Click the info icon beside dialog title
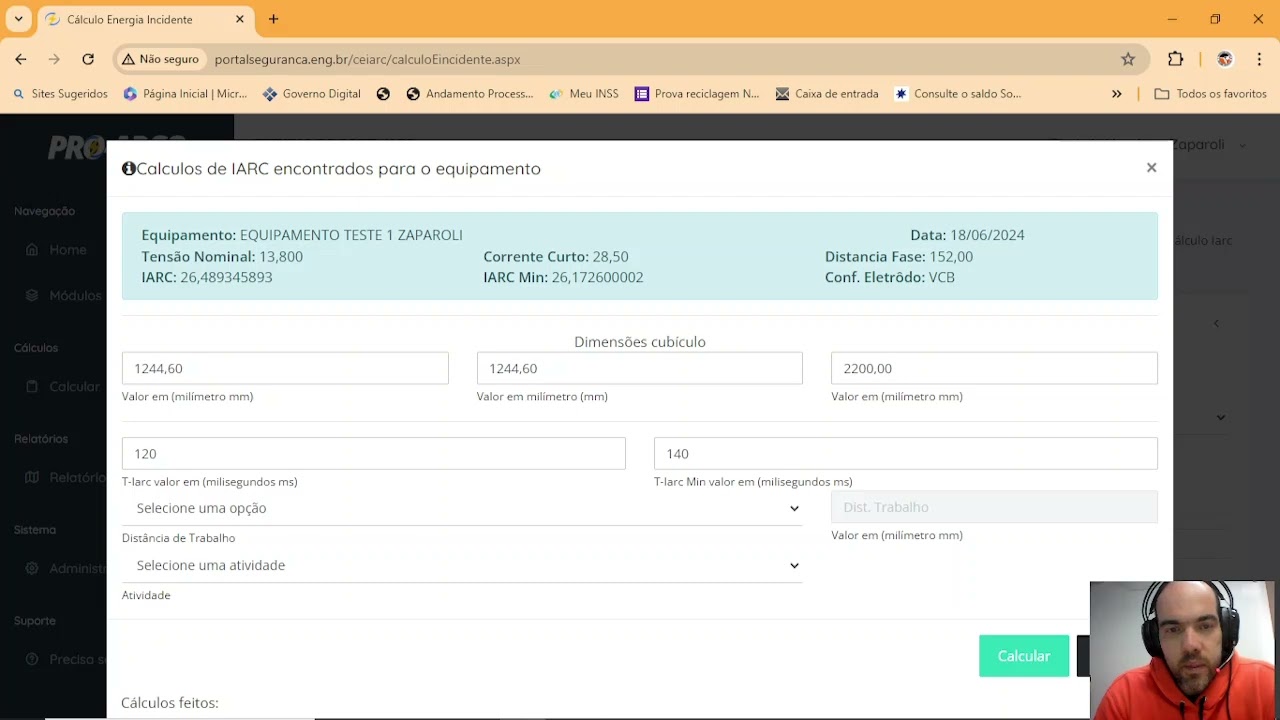Image resolution: width=1280 pixels, height=720 pixels. point(129,169)
